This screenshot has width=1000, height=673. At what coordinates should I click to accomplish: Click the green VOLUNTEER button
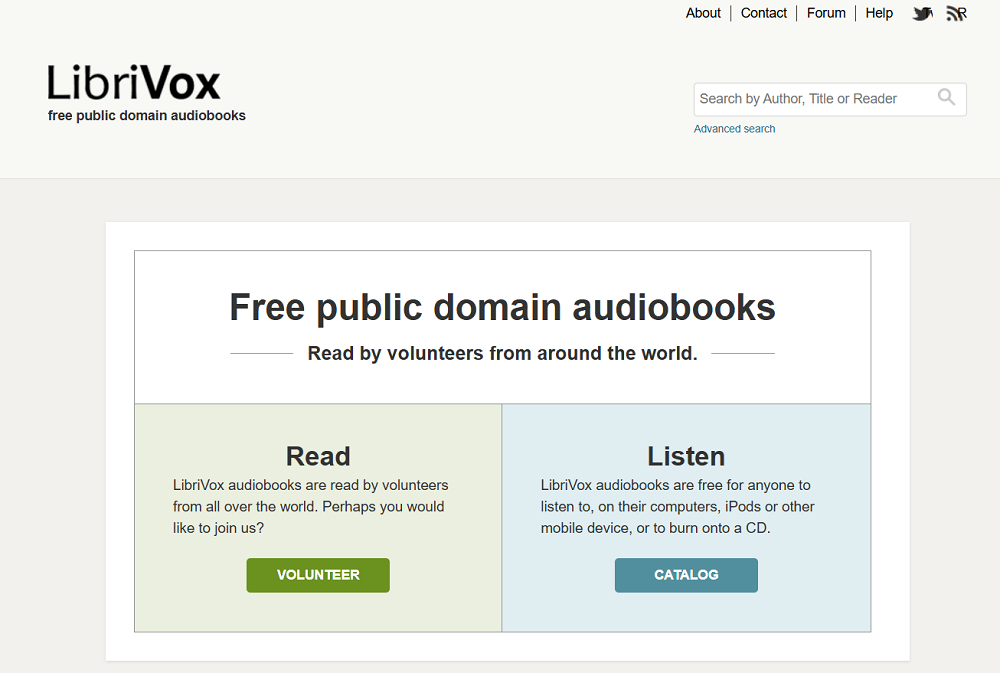tap(318, 575)
